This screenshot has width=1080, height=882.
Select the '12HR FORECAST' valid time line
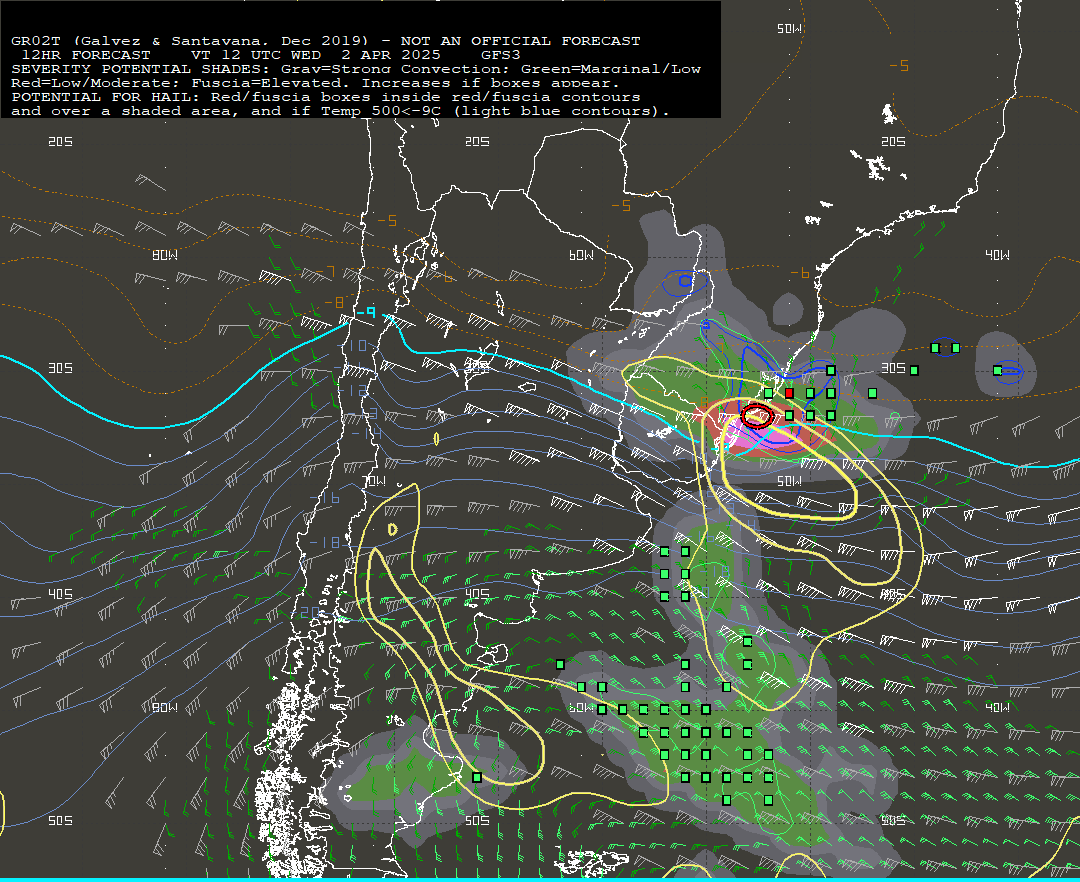271,54
